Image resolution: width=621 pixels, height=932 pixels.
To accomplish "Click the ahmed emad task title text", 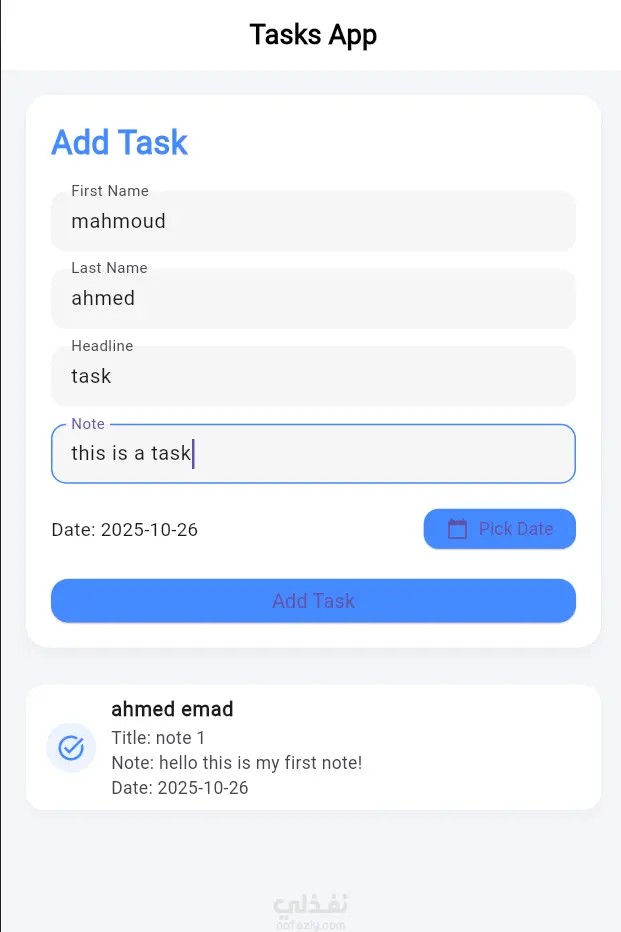I will [172, 709].
